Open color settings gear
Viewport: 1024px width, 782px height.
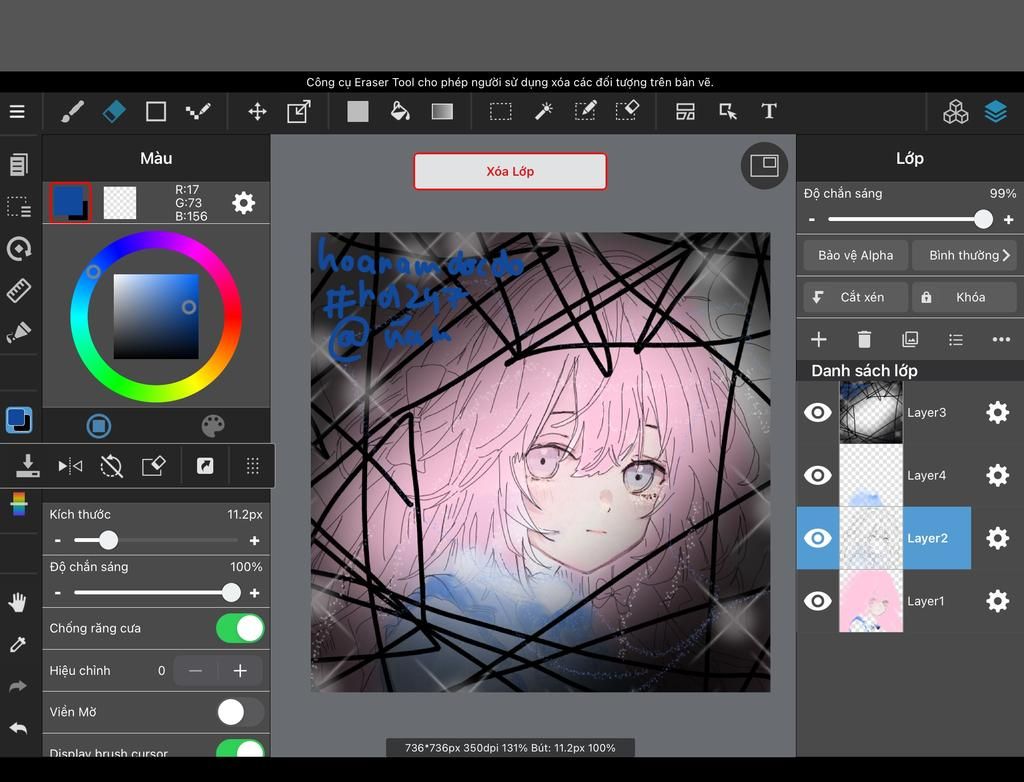pos(244,203)
